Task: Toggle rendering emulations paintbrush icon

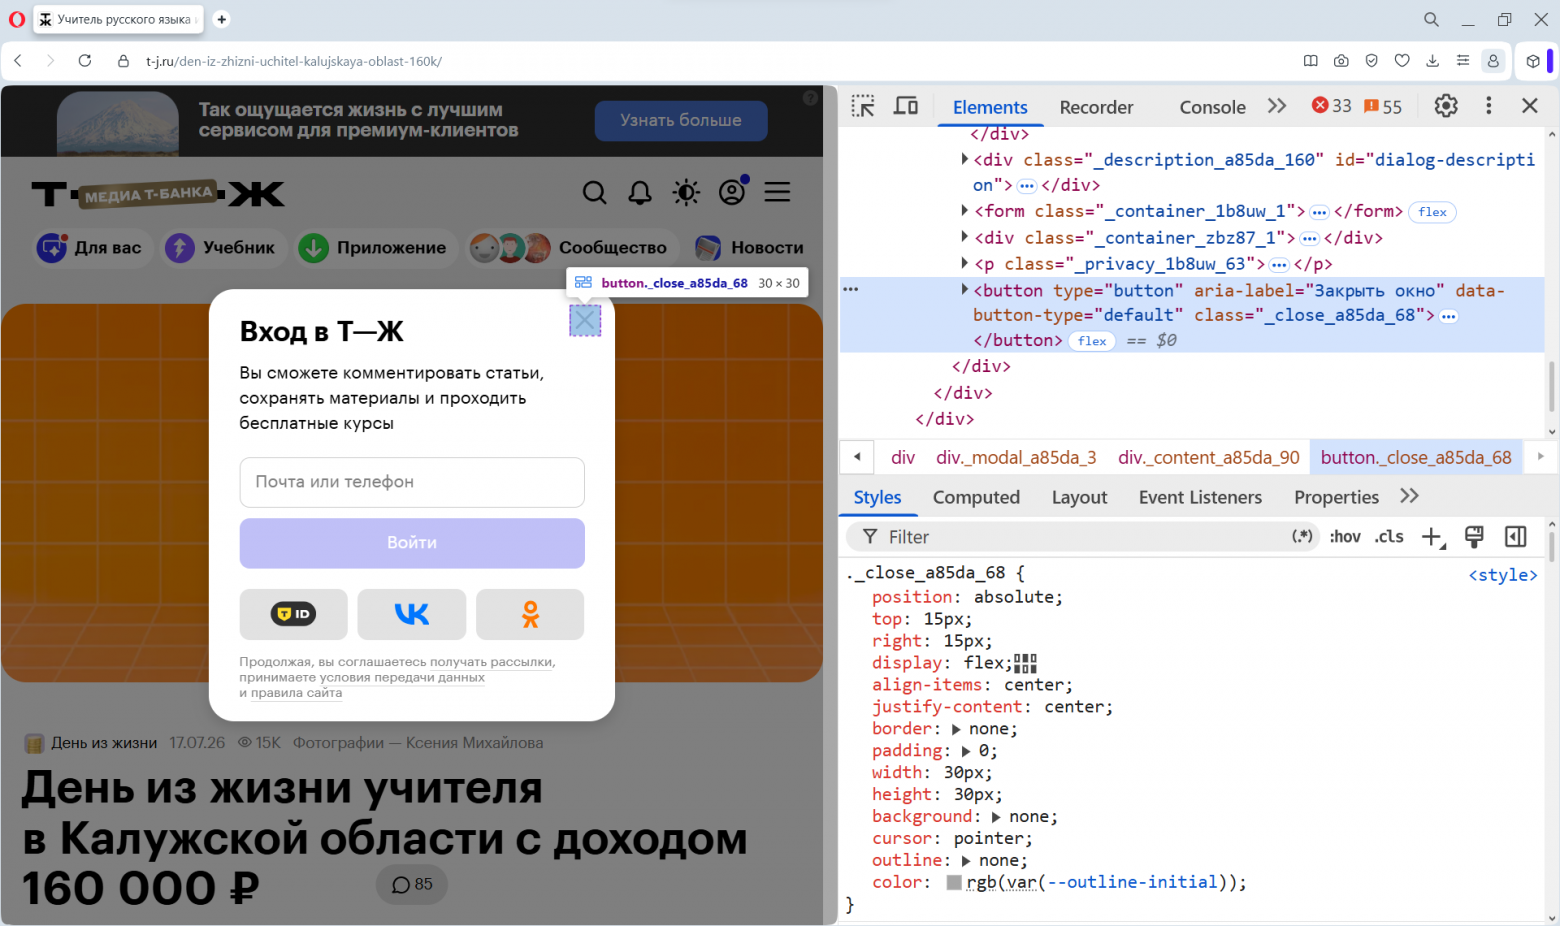Action: [x=1474, y=537]
